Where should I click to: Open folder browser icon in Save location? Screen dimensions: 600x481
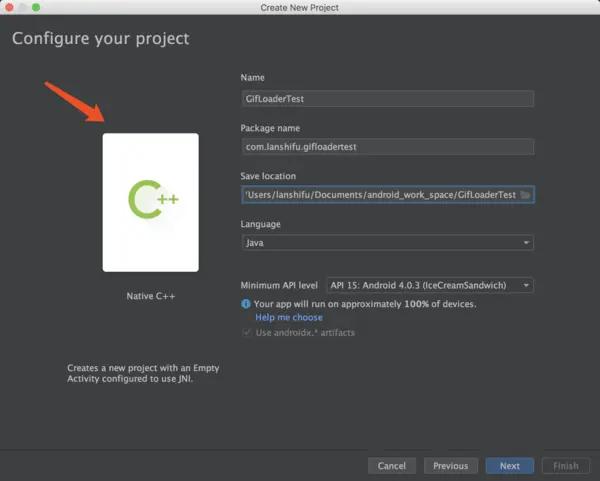(525, 195)
